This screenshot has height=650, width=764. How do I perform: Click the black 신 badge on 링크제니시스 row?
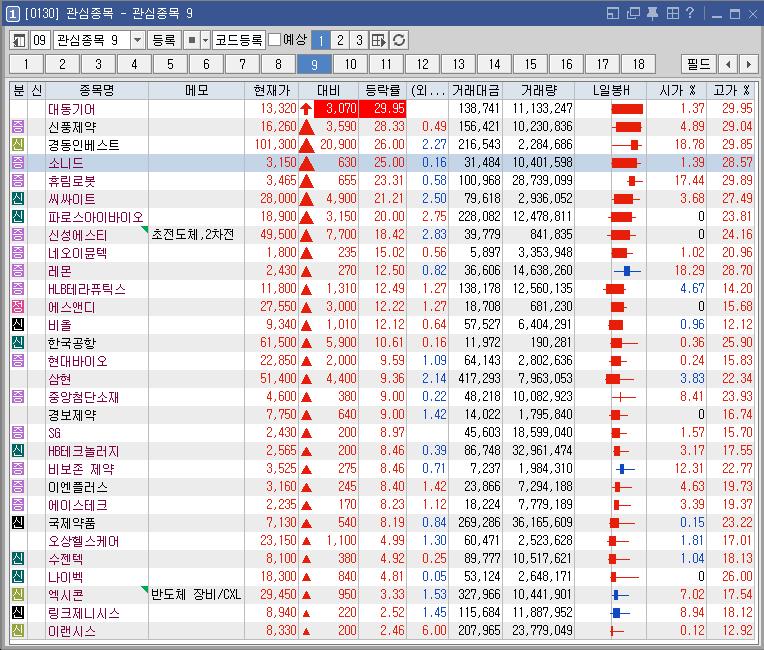[18, 613]
